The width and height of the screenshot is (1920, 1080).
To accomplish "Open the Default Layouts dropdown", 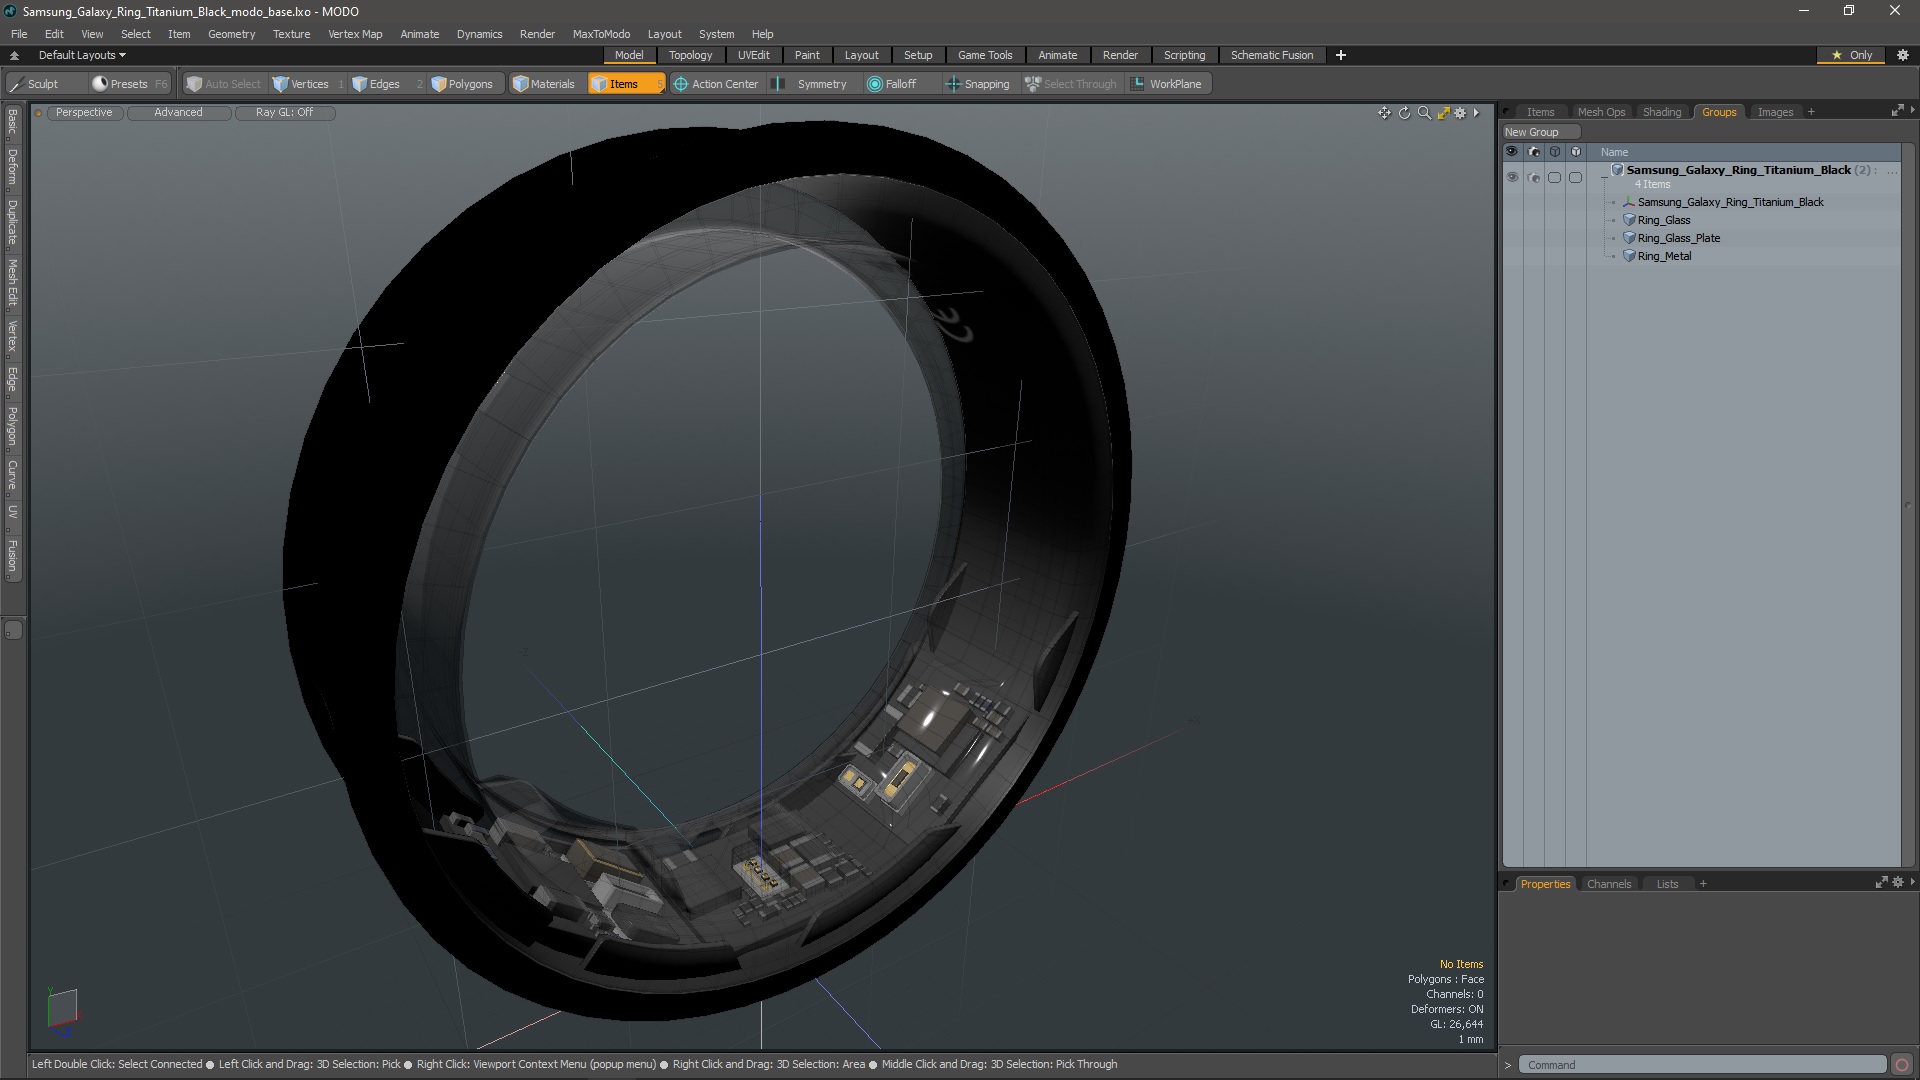I will 82,55.
